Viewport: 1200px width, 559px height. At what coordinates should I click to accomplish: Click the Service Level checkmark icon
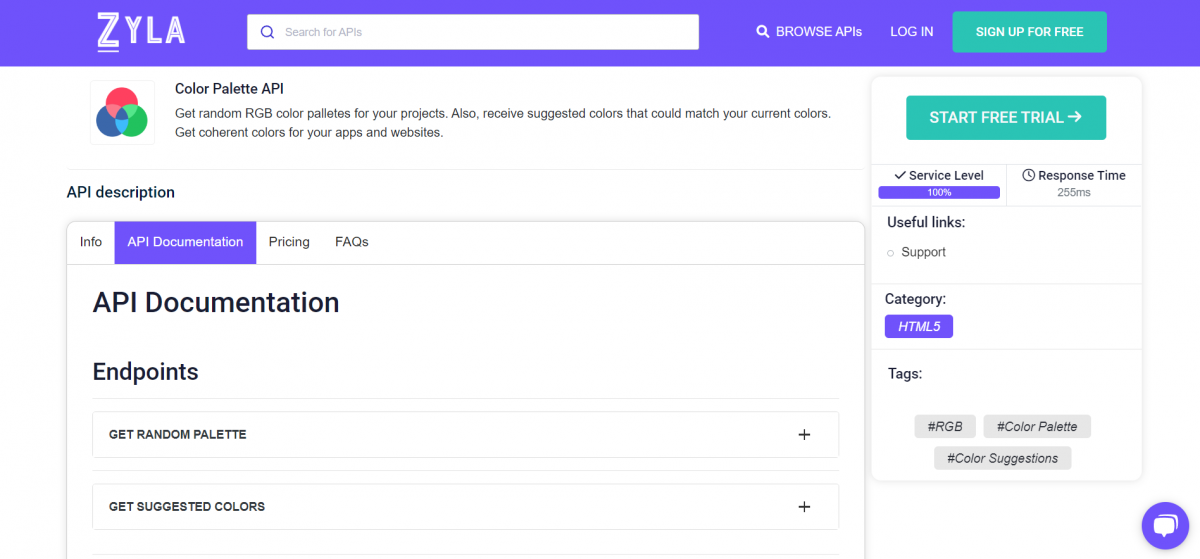pos(900,175)
